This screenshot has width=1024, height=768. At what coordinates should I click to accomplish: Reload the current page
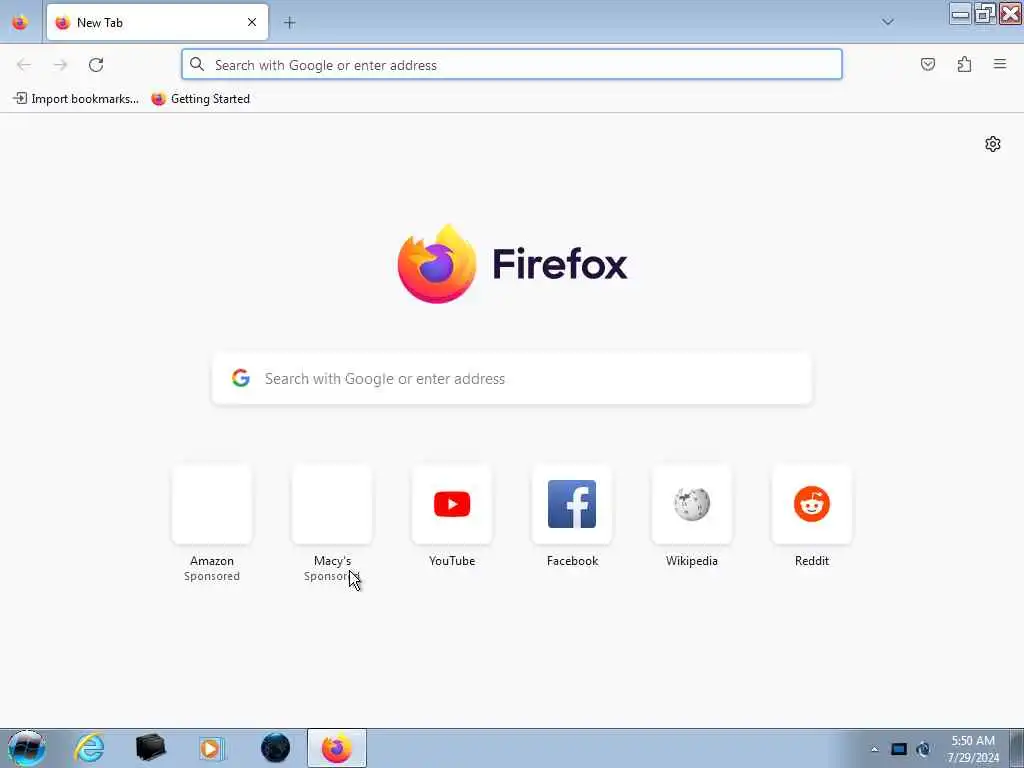click(x=96, y=65)
